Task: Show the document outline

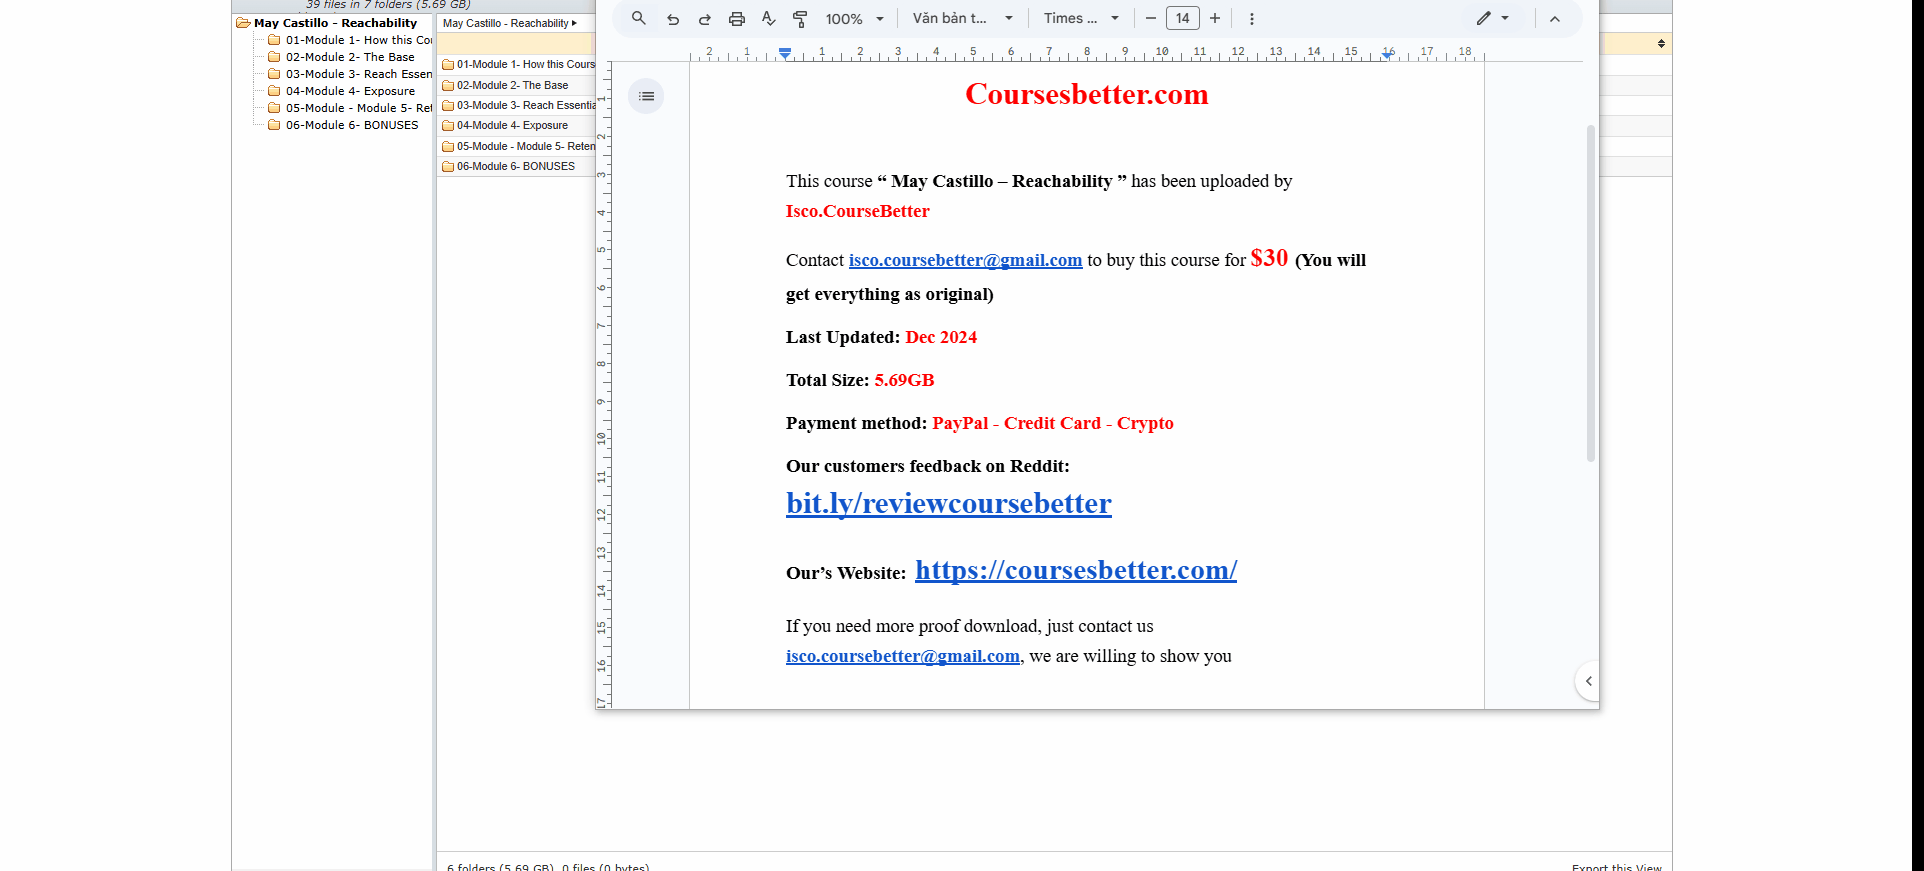Action: (646, 96)
